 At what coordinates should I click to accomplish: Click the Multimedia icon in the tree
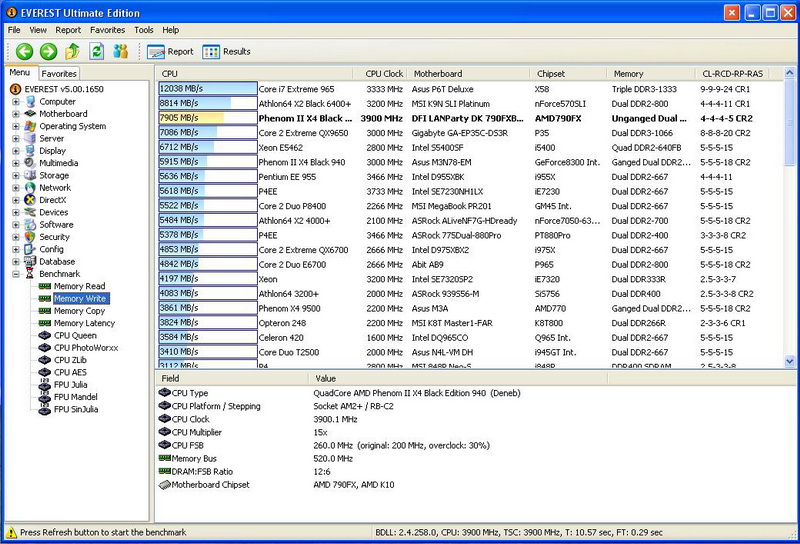pyautogui.click(x=31, y=163)
